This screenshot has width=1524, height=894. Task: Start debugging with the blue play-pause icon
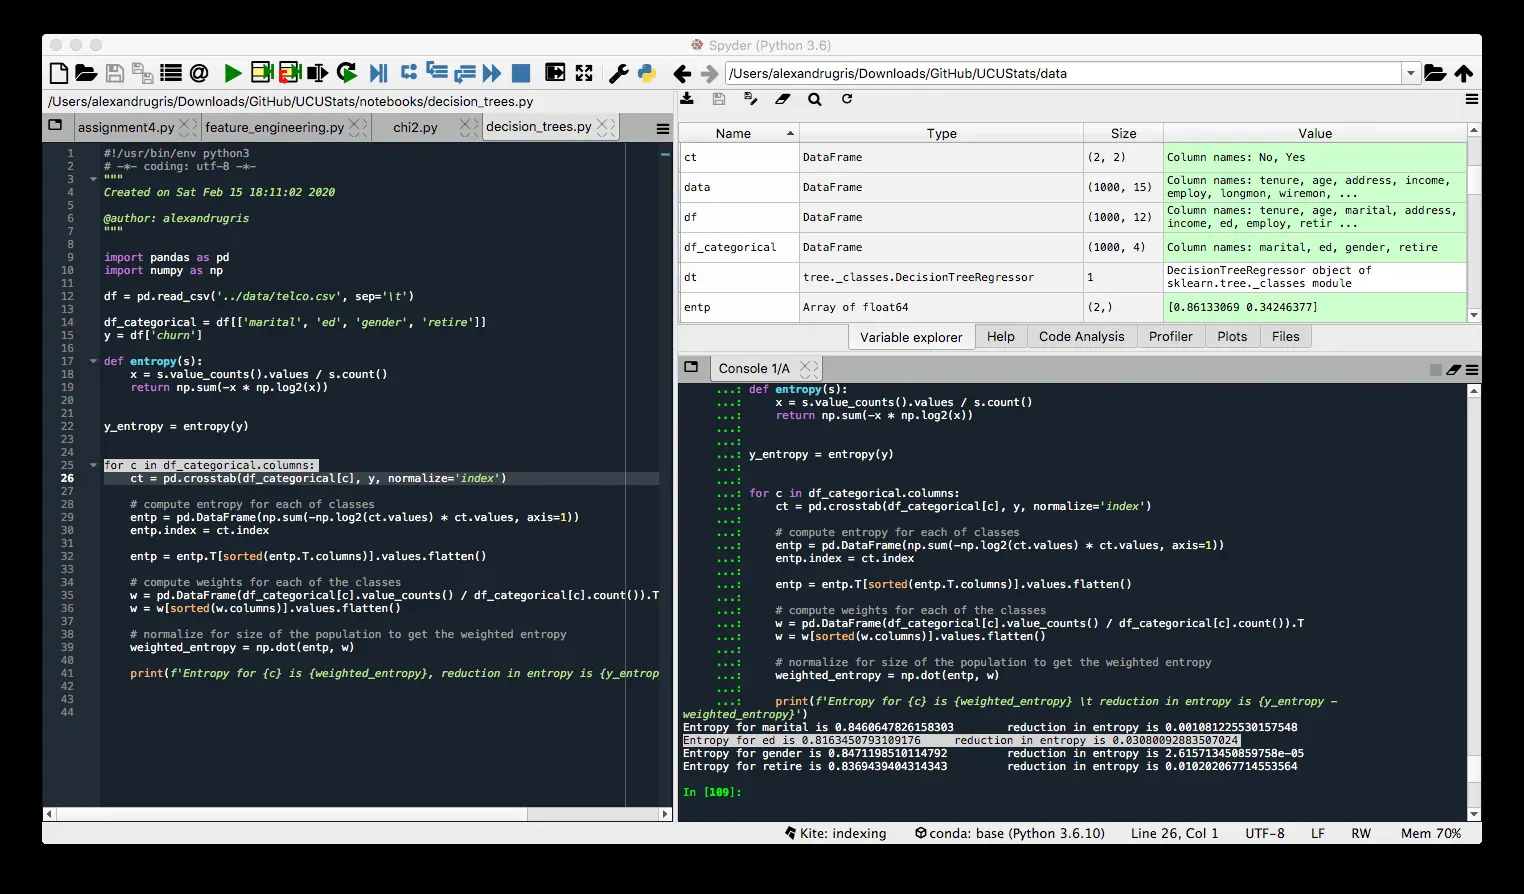[x=378, y=73]
